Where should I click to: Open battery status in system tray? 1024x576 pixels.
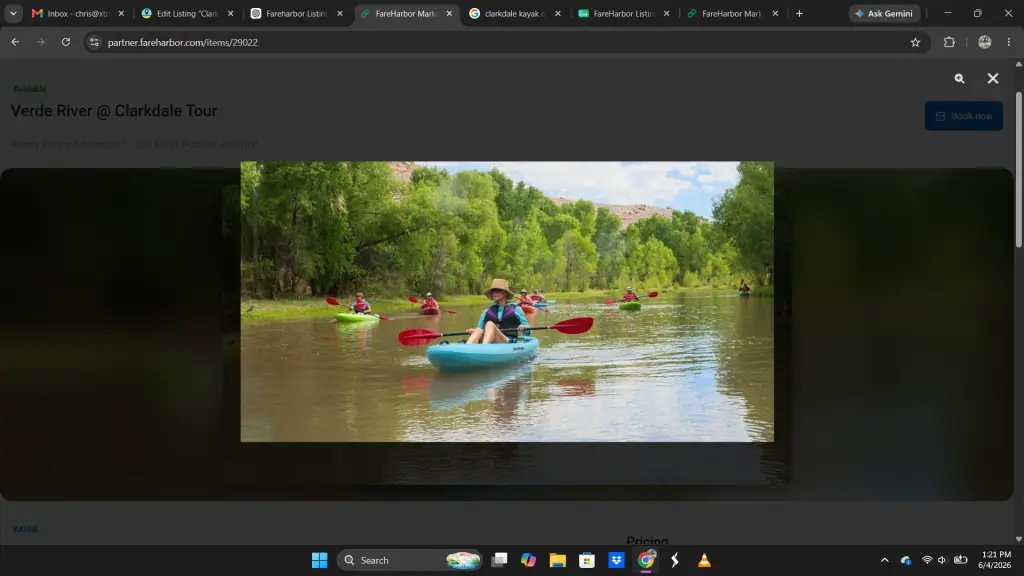point(961,560)
